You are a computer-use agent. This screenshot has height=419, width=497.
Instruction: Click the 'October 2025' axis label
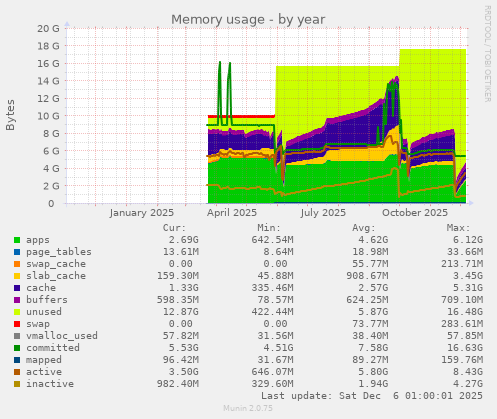[x=415, y=213]
